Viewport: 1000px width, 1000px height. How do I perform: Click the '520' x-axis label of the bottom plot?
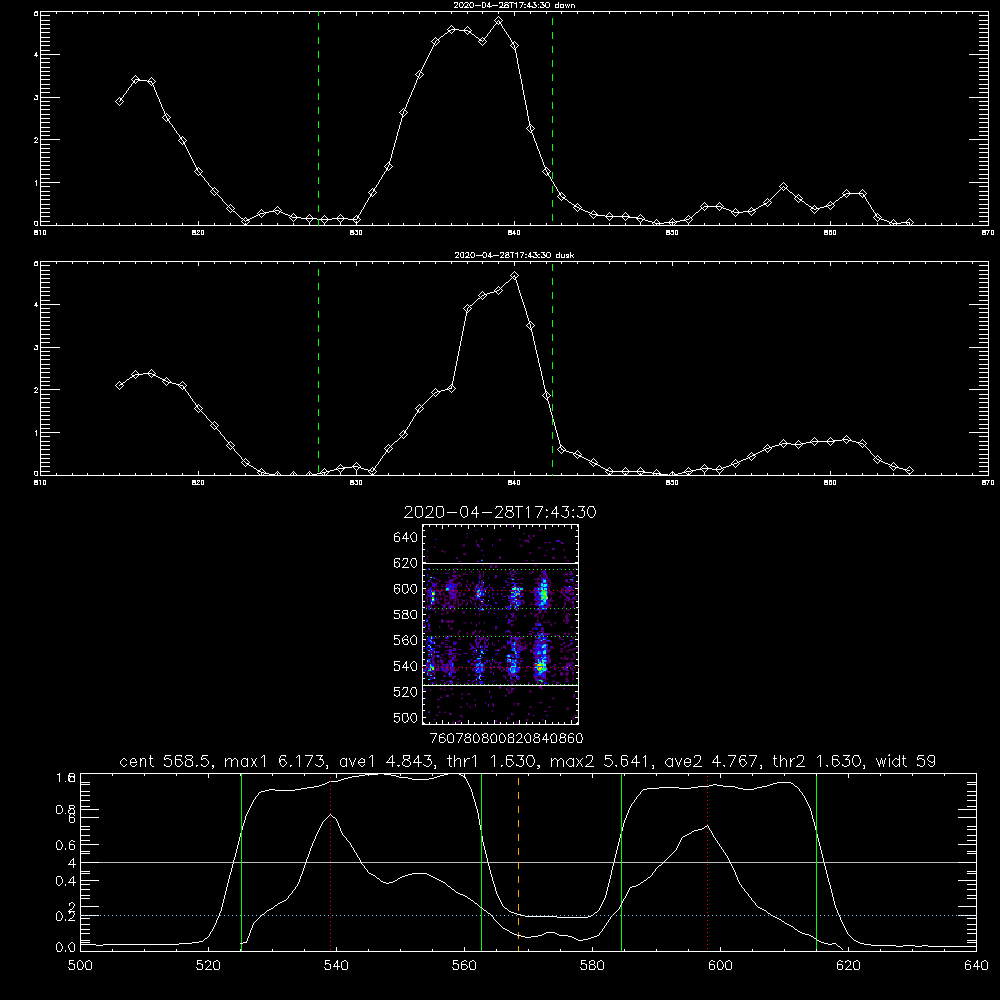click(x=208, y=966)
